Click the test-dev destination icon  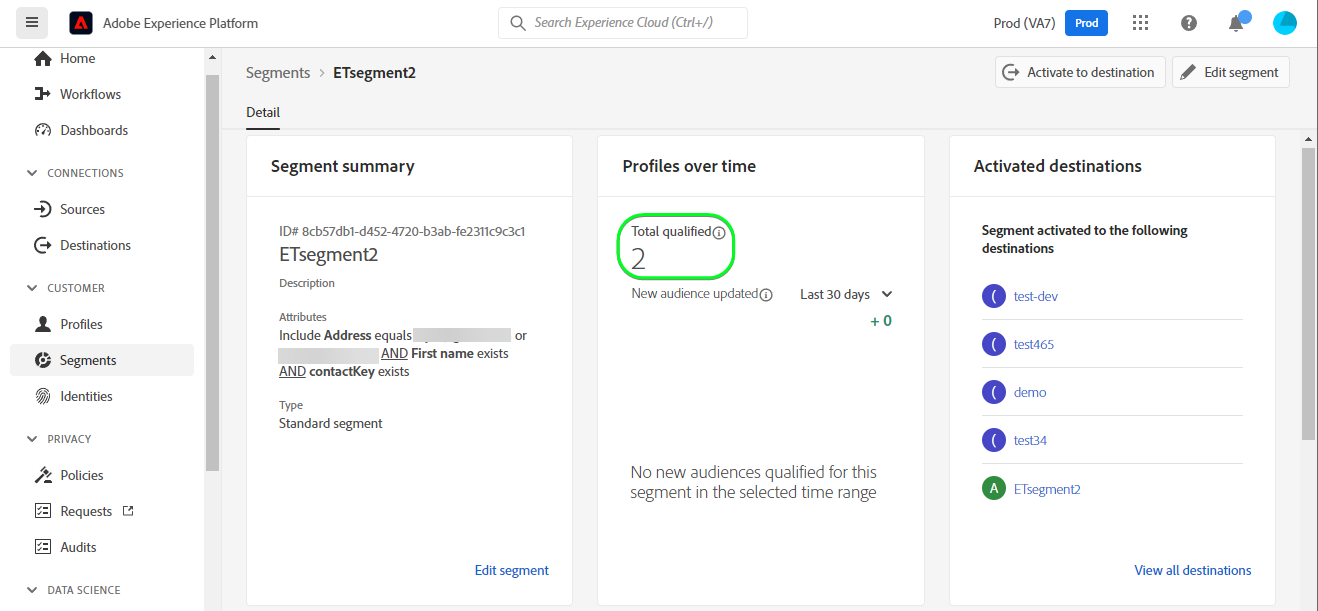coord(993,296)
